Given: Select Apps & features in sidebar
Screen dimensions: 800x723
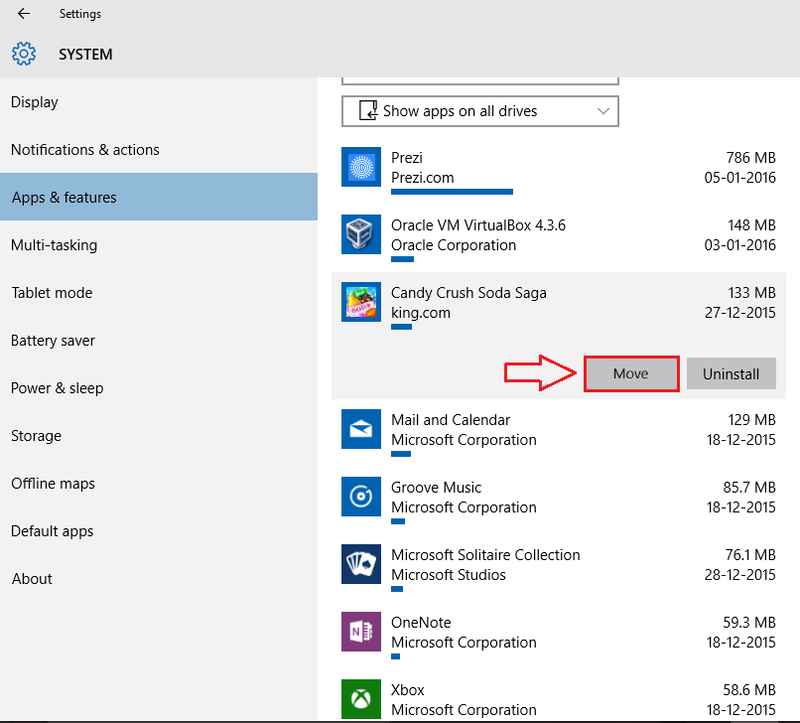Looking at the screenshot, I should (x=159, y=197).
